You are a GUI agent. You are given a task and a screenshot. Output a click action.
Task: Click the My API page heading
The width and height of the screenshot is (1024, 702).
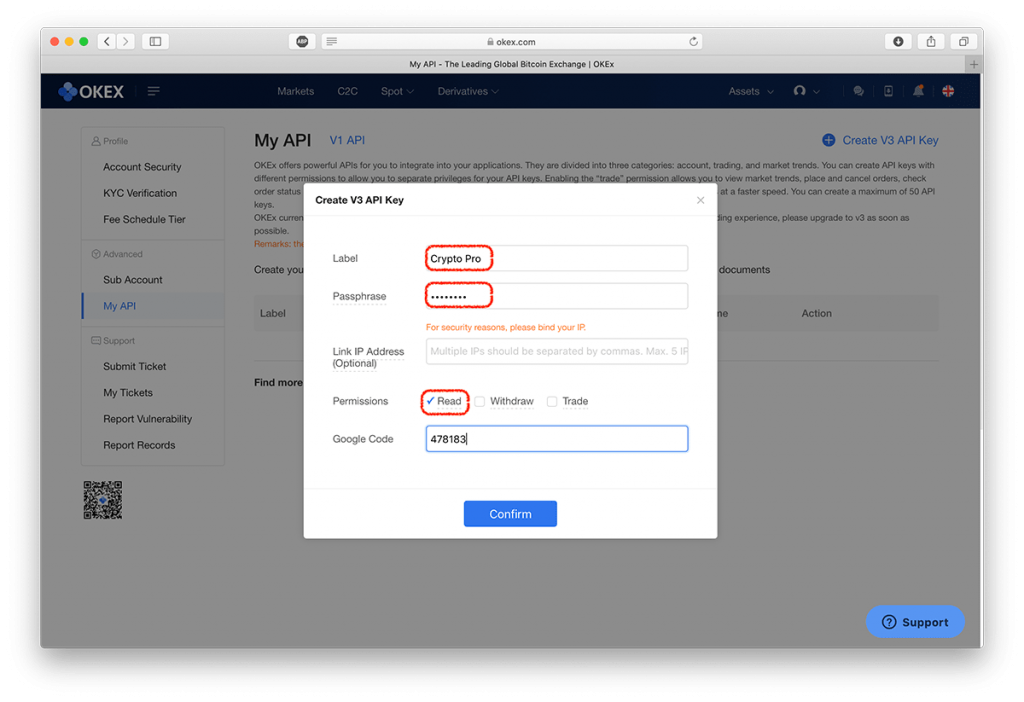(283, 140)
